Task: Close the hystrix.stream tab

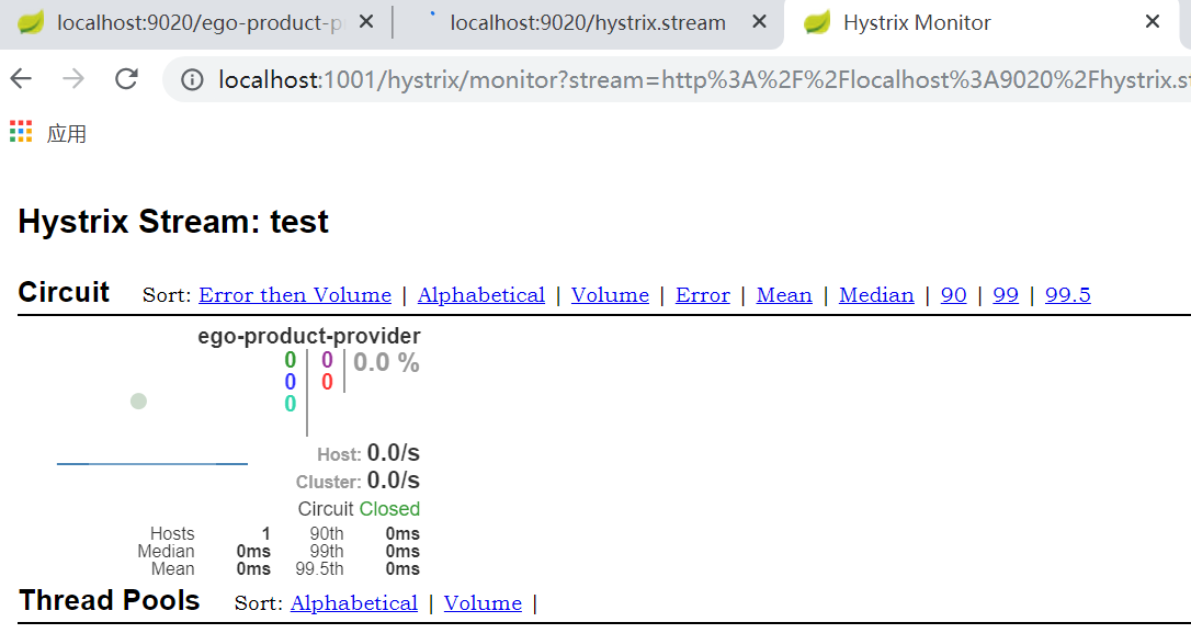Action: pos(759,22)
